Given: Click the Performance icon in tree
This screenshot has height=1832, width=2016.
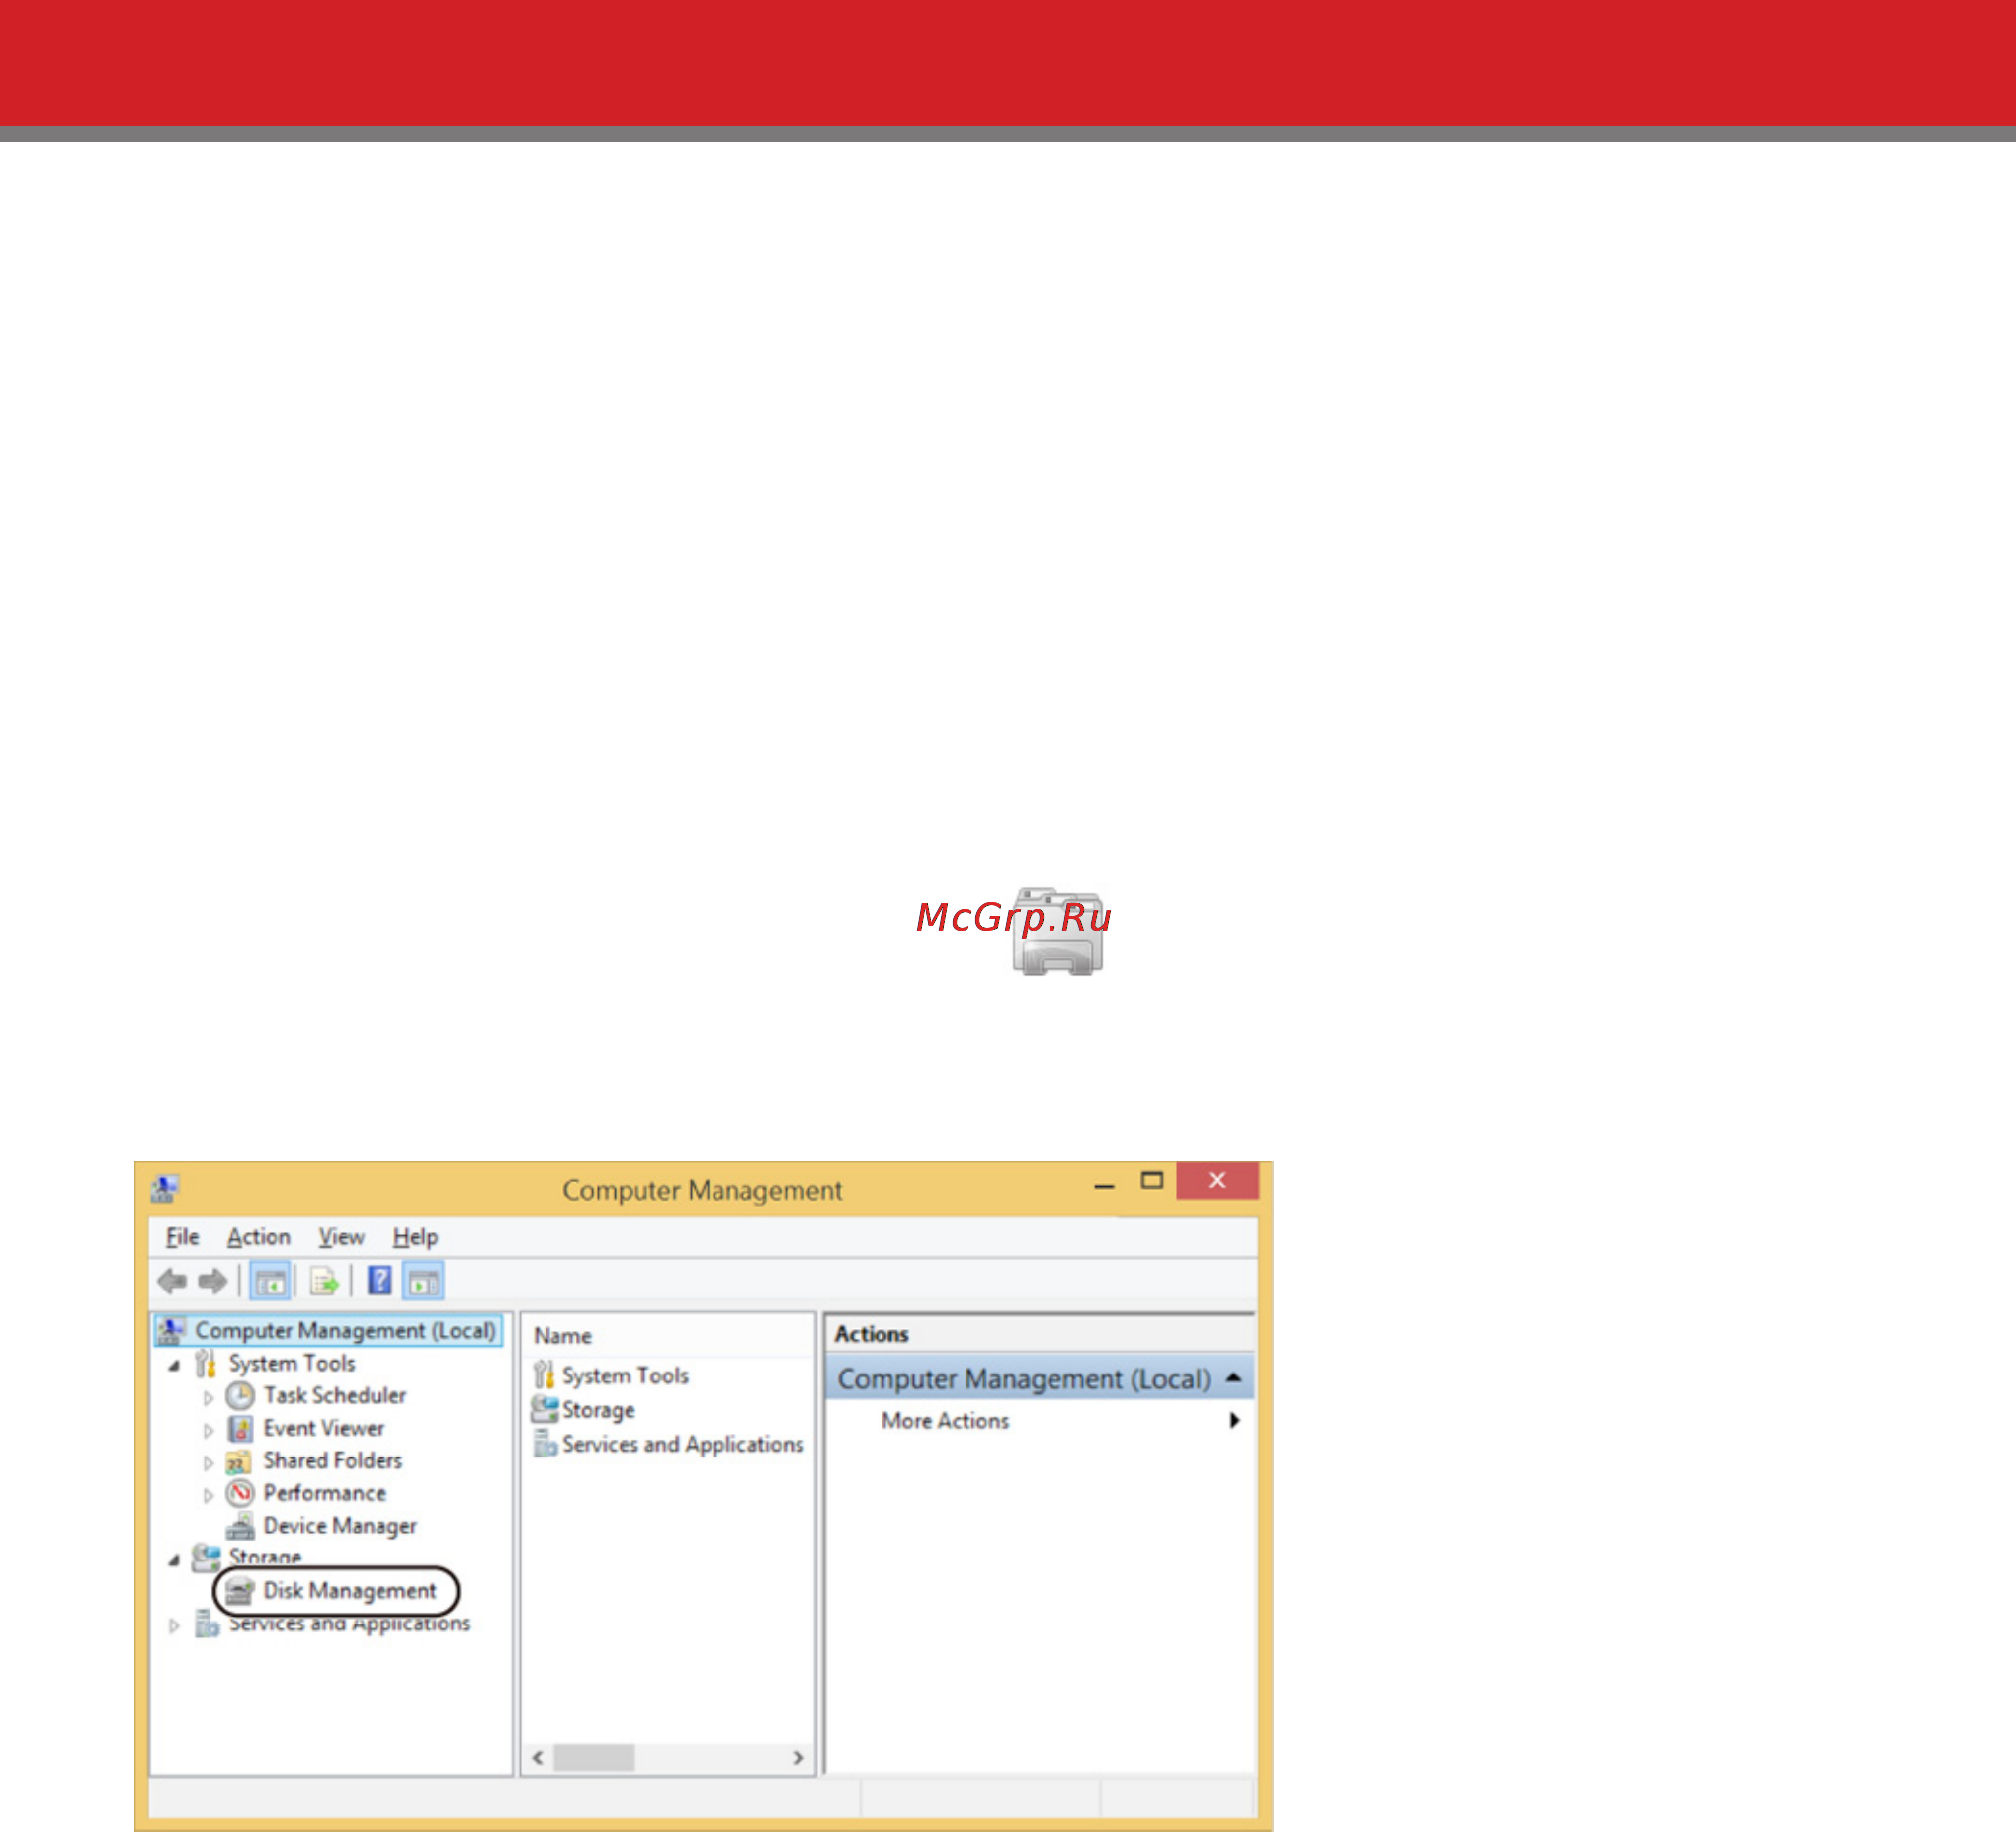Looking at the screenshot, I should coord(240,1493).
